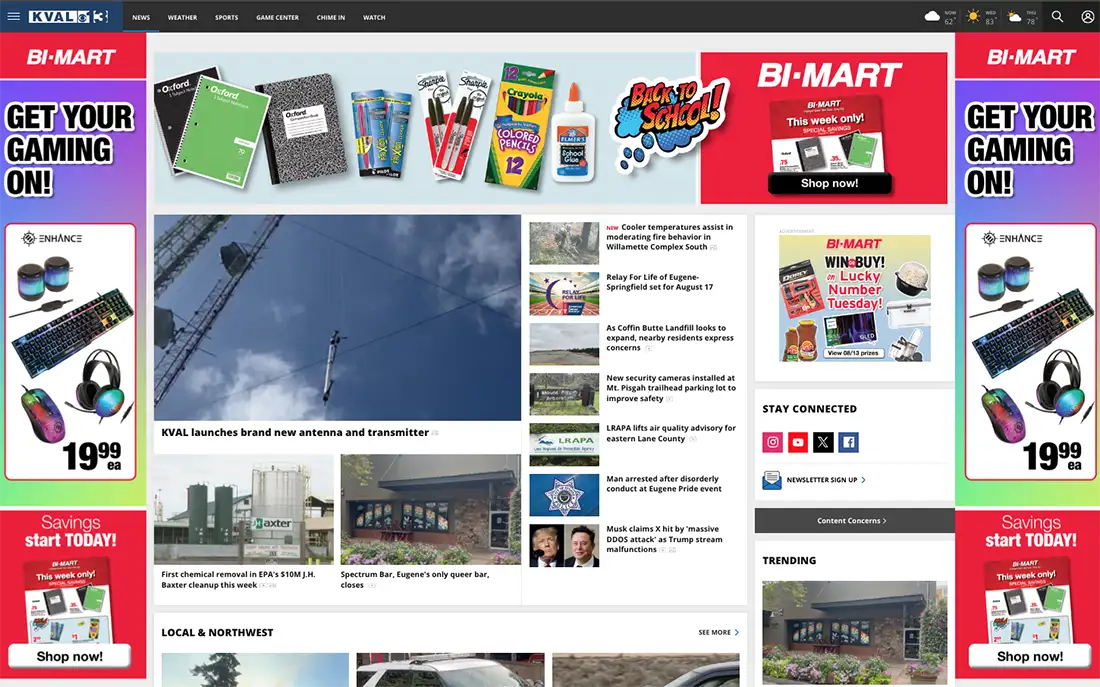Screen dimensions: 1100x687
Task: Read First chemical removal EPA Baxter headline
Action: point(239,580)
